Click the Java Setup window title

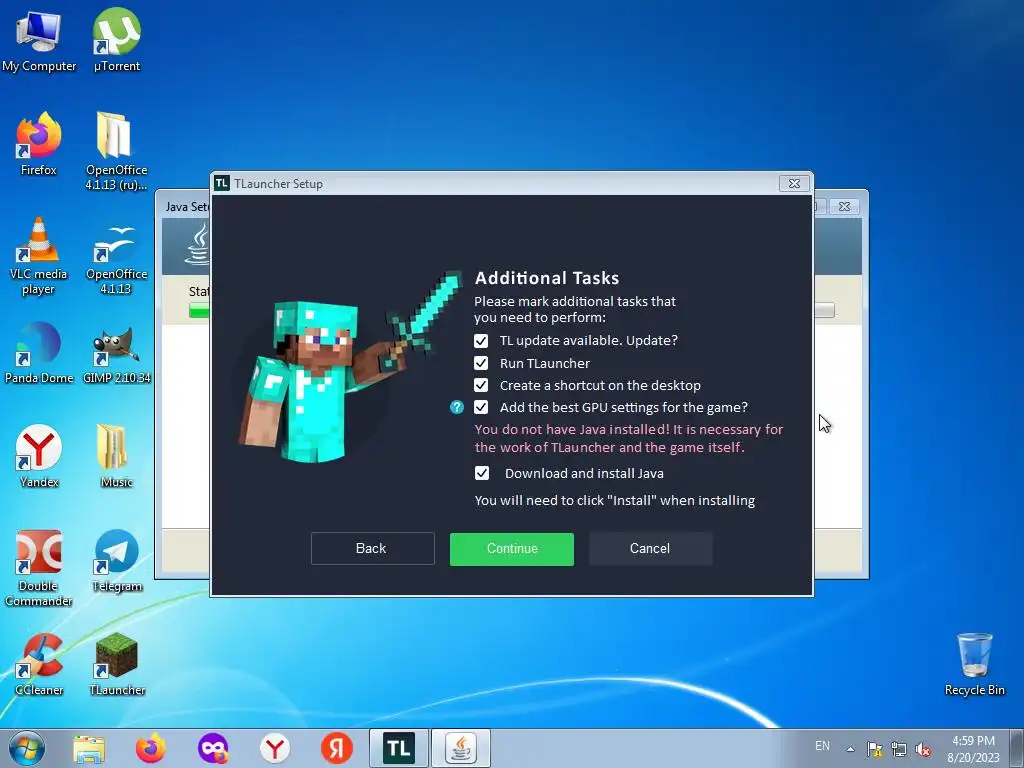(x=187, y=207)
